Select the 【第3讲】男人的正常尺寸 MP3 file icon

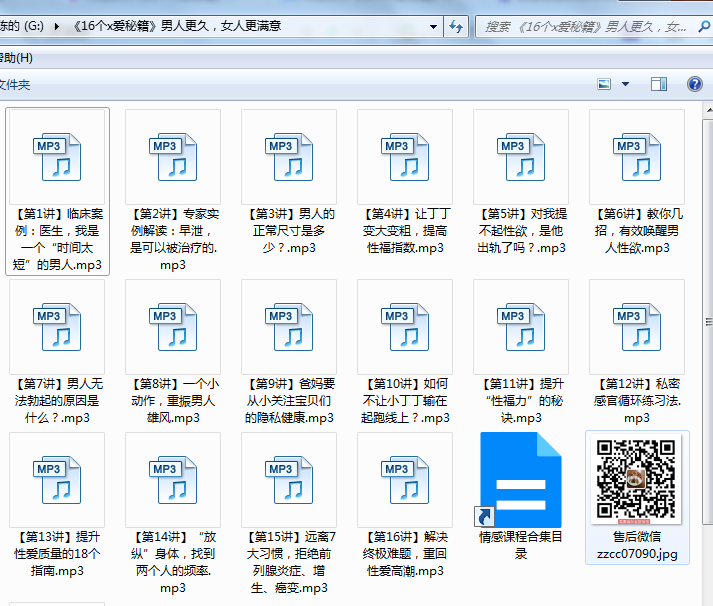(289, 157)
